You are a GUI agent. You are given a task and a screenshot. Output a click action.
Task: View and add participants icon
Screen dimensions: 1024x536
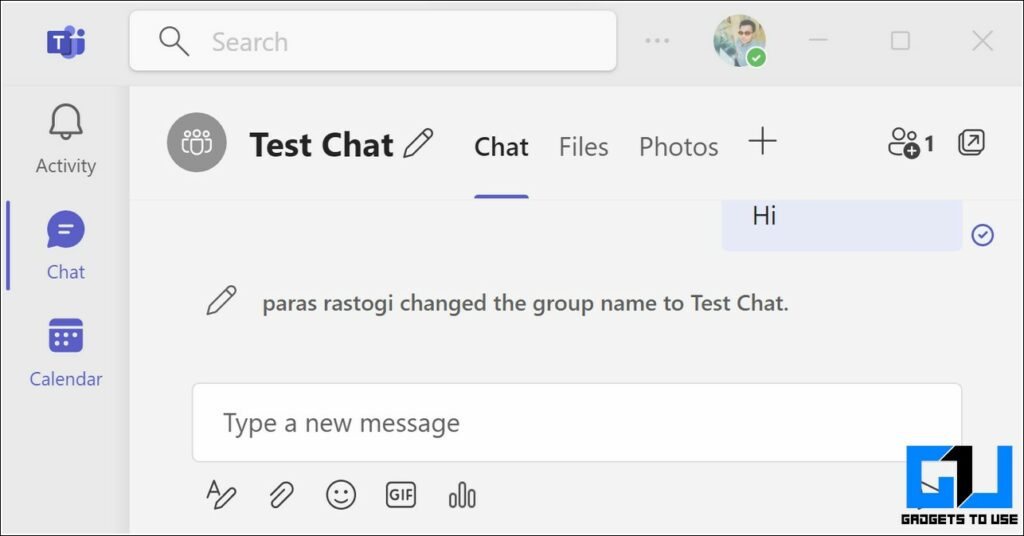click(910, 142)
